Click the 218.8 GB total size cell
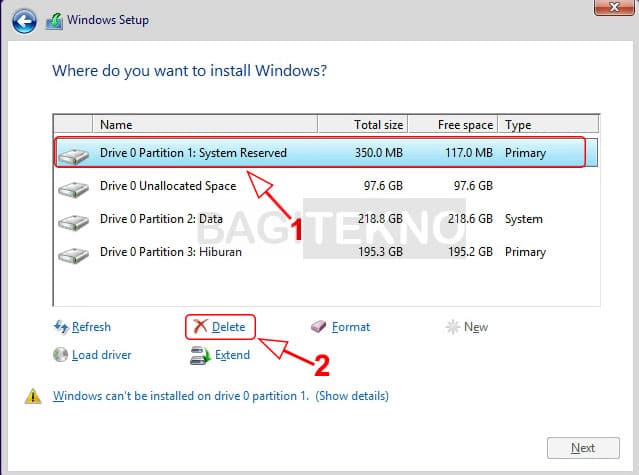The image size is (639, 475). click(x=380, y=219)
